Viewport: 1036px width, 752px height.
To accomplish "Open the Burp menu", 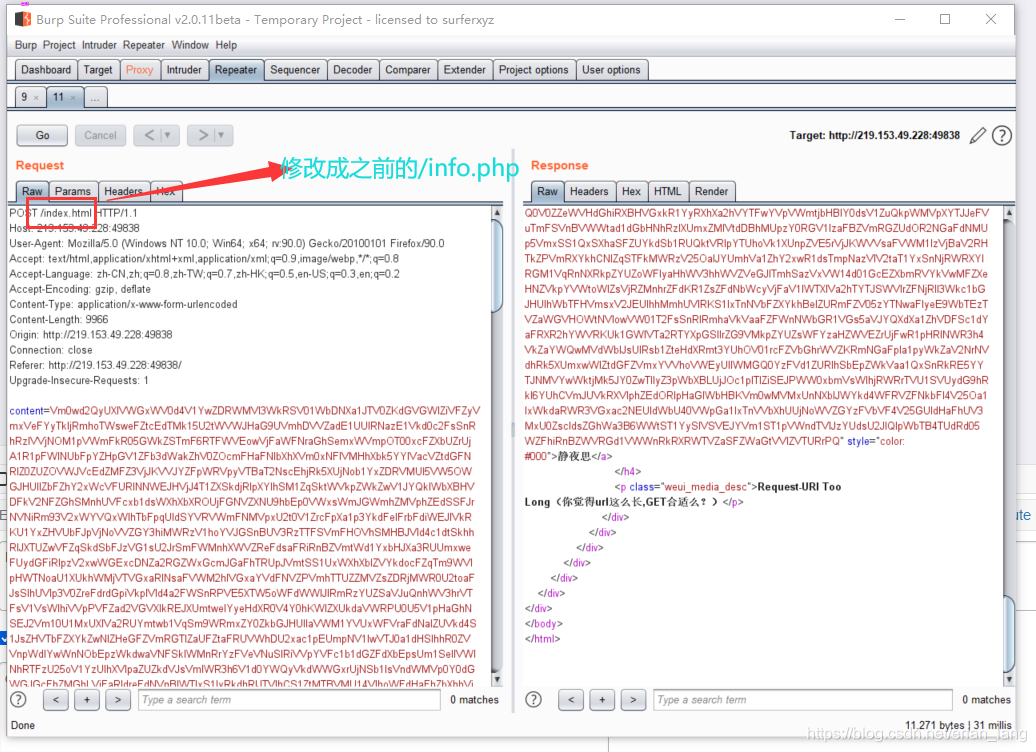I will (26, 45).
